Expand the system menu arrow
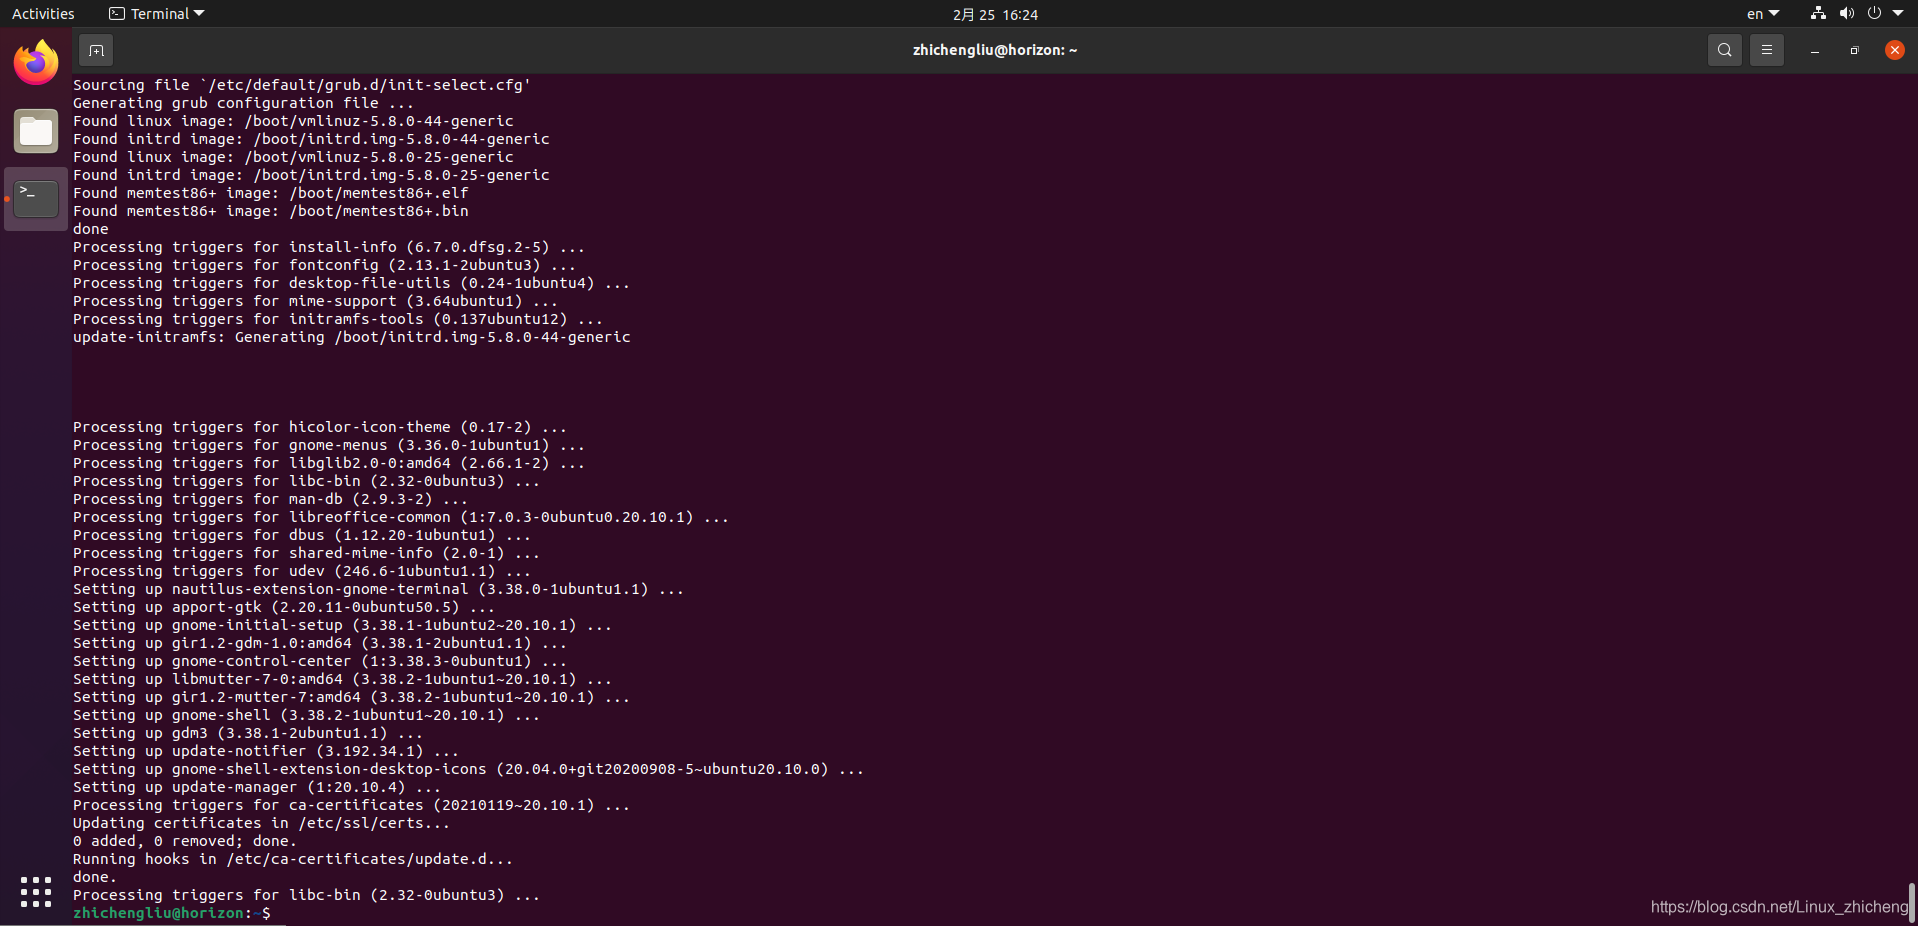This screenshot has height=926, width=1918. click(1898, 14)
